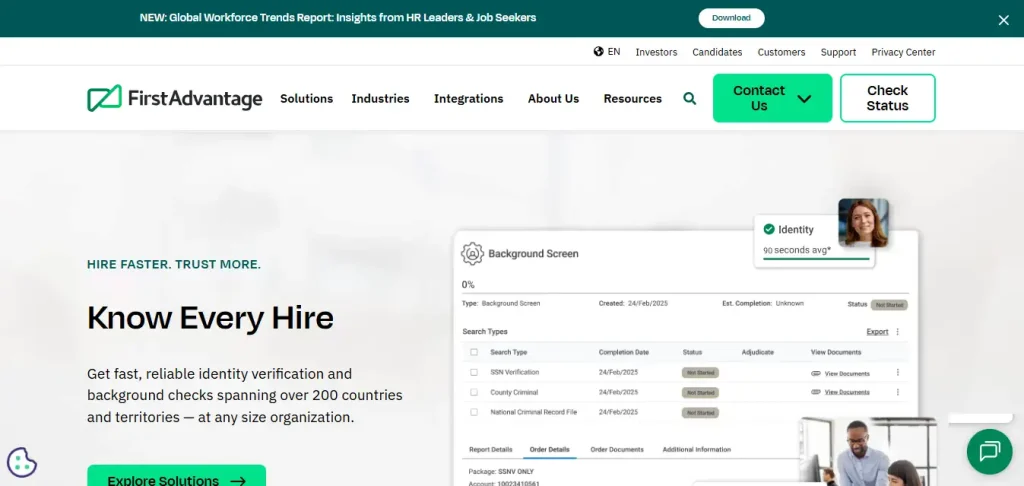Screen dimensions: 1024x486
Task: Check the SSN Verification checkbox
Action: coord(474,372)
